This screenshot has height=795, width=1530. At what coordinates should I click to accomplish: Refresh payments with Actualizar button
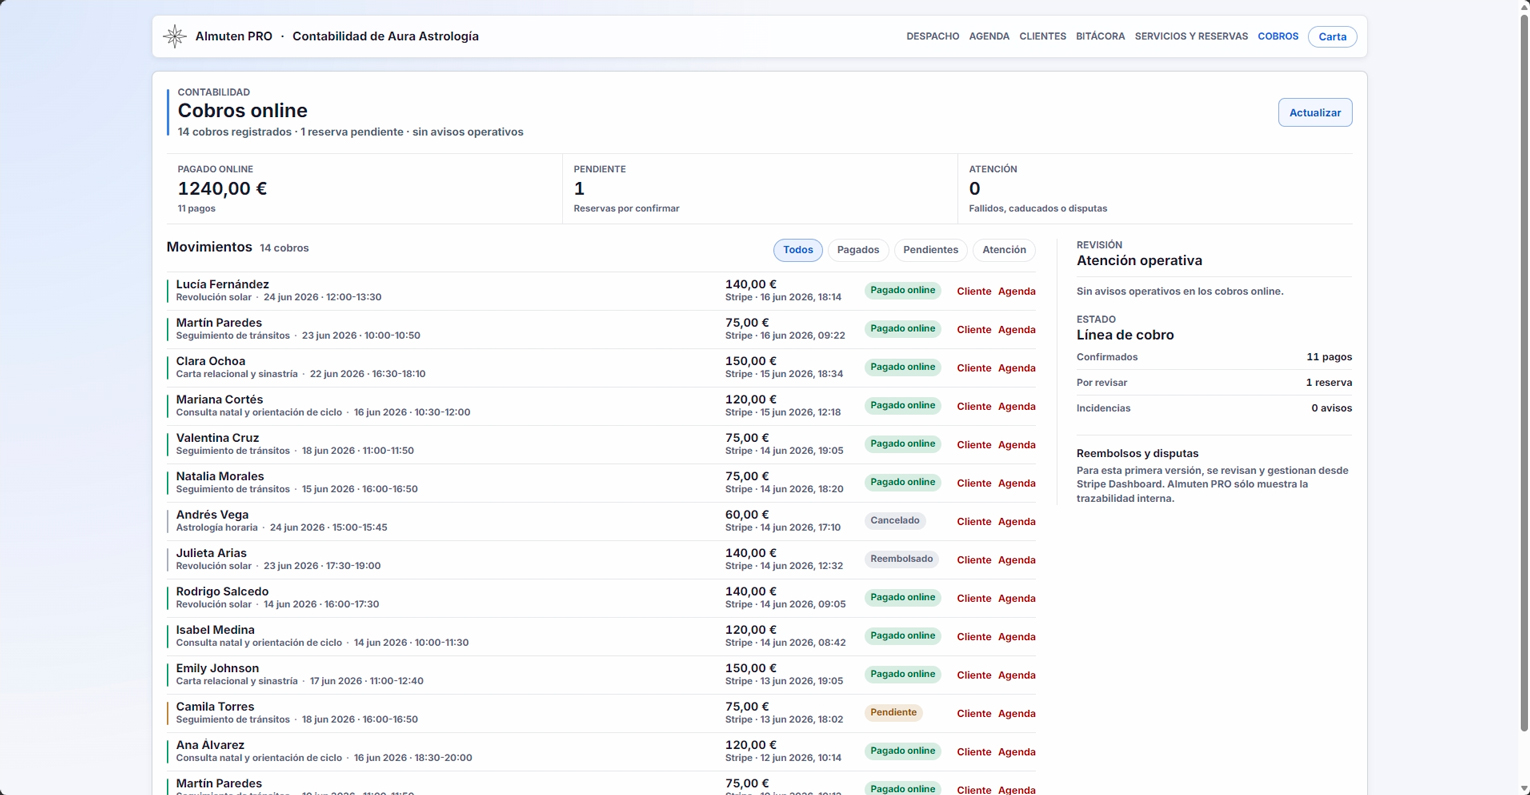click(x=1315, y=113)
